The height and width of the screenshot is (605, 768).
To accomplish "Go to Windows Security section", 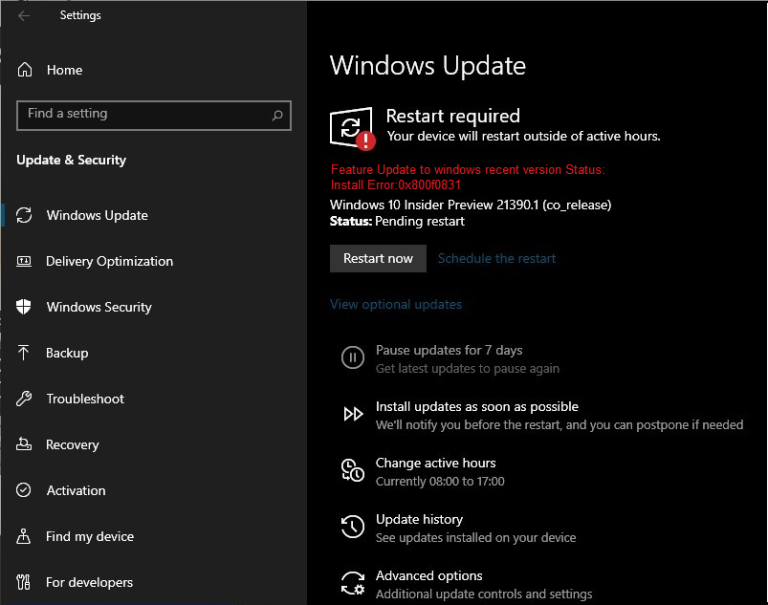I will 99,307.
